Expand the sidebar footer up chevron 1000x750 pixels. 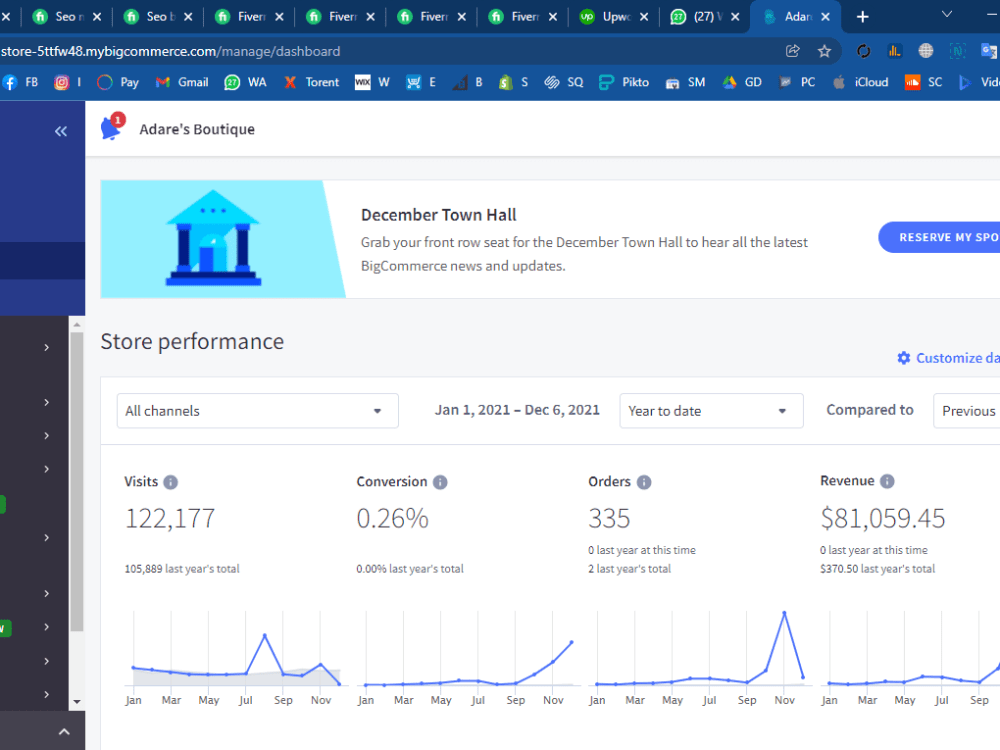click(64, 732)
